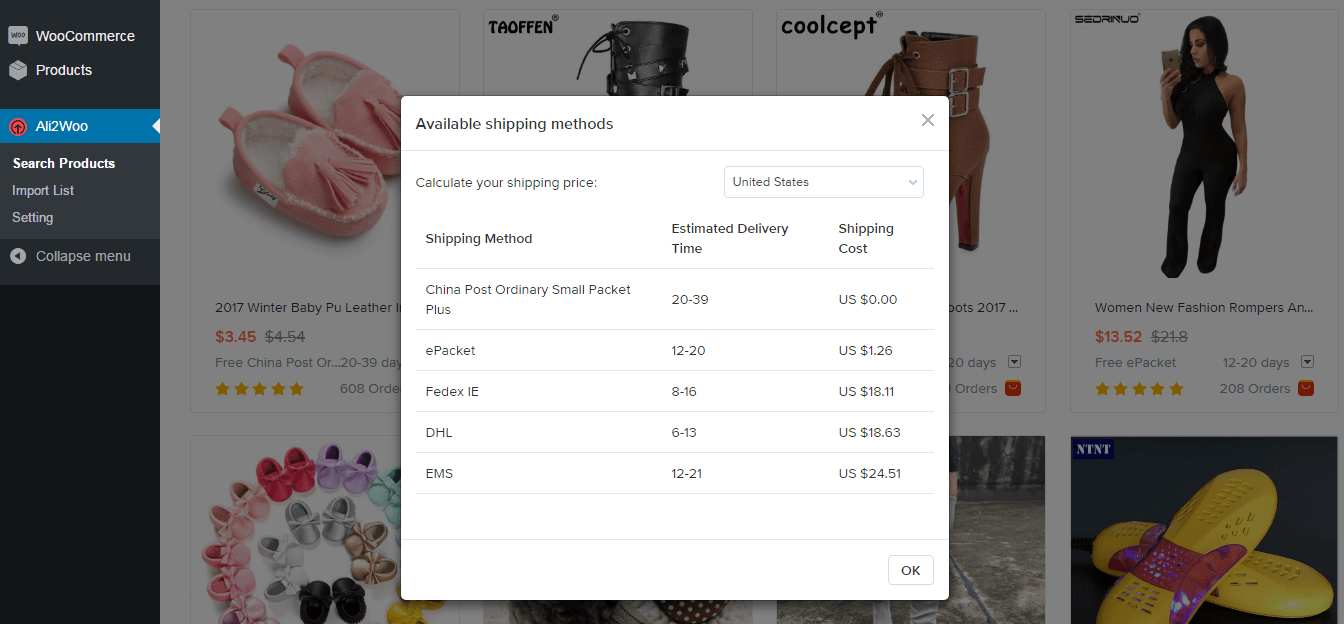Click the Collapse menu arrow icon
Screen dimensions: 1344x624
point(18,256)
